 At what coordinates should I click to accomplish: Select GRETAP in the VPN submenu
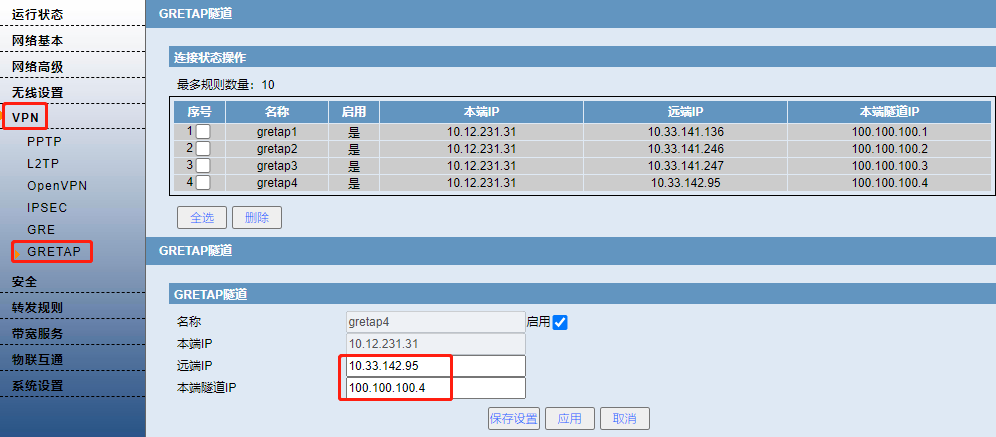click(54, 251)
